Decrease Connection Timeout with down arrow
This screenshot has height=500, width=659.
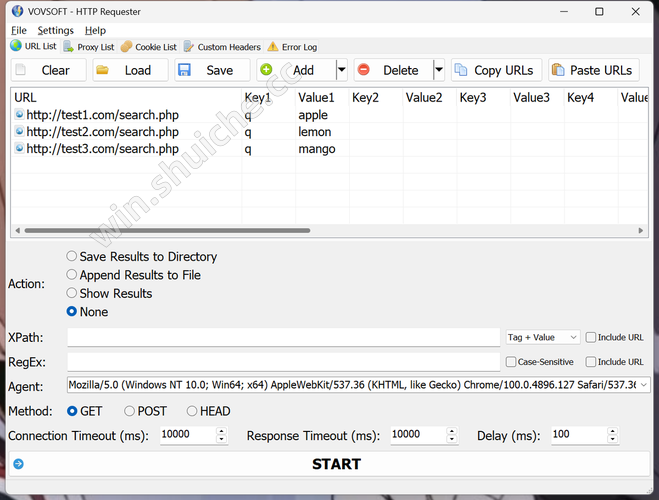coord(221,439)
